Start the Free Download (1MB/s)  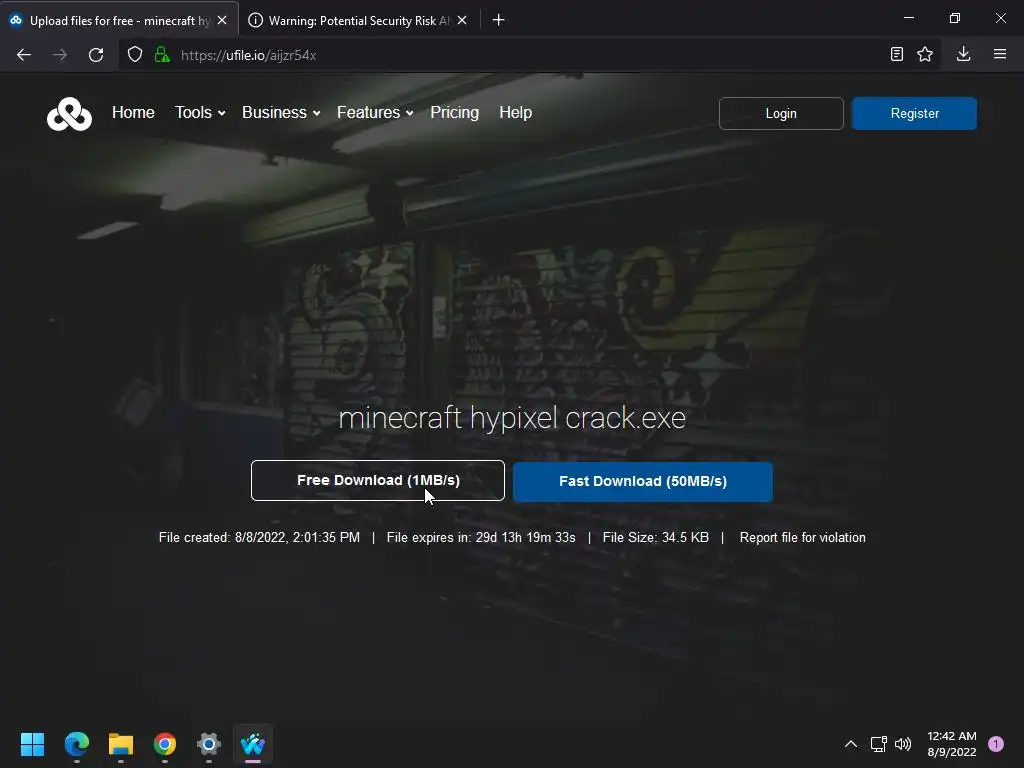coord(377,481)
